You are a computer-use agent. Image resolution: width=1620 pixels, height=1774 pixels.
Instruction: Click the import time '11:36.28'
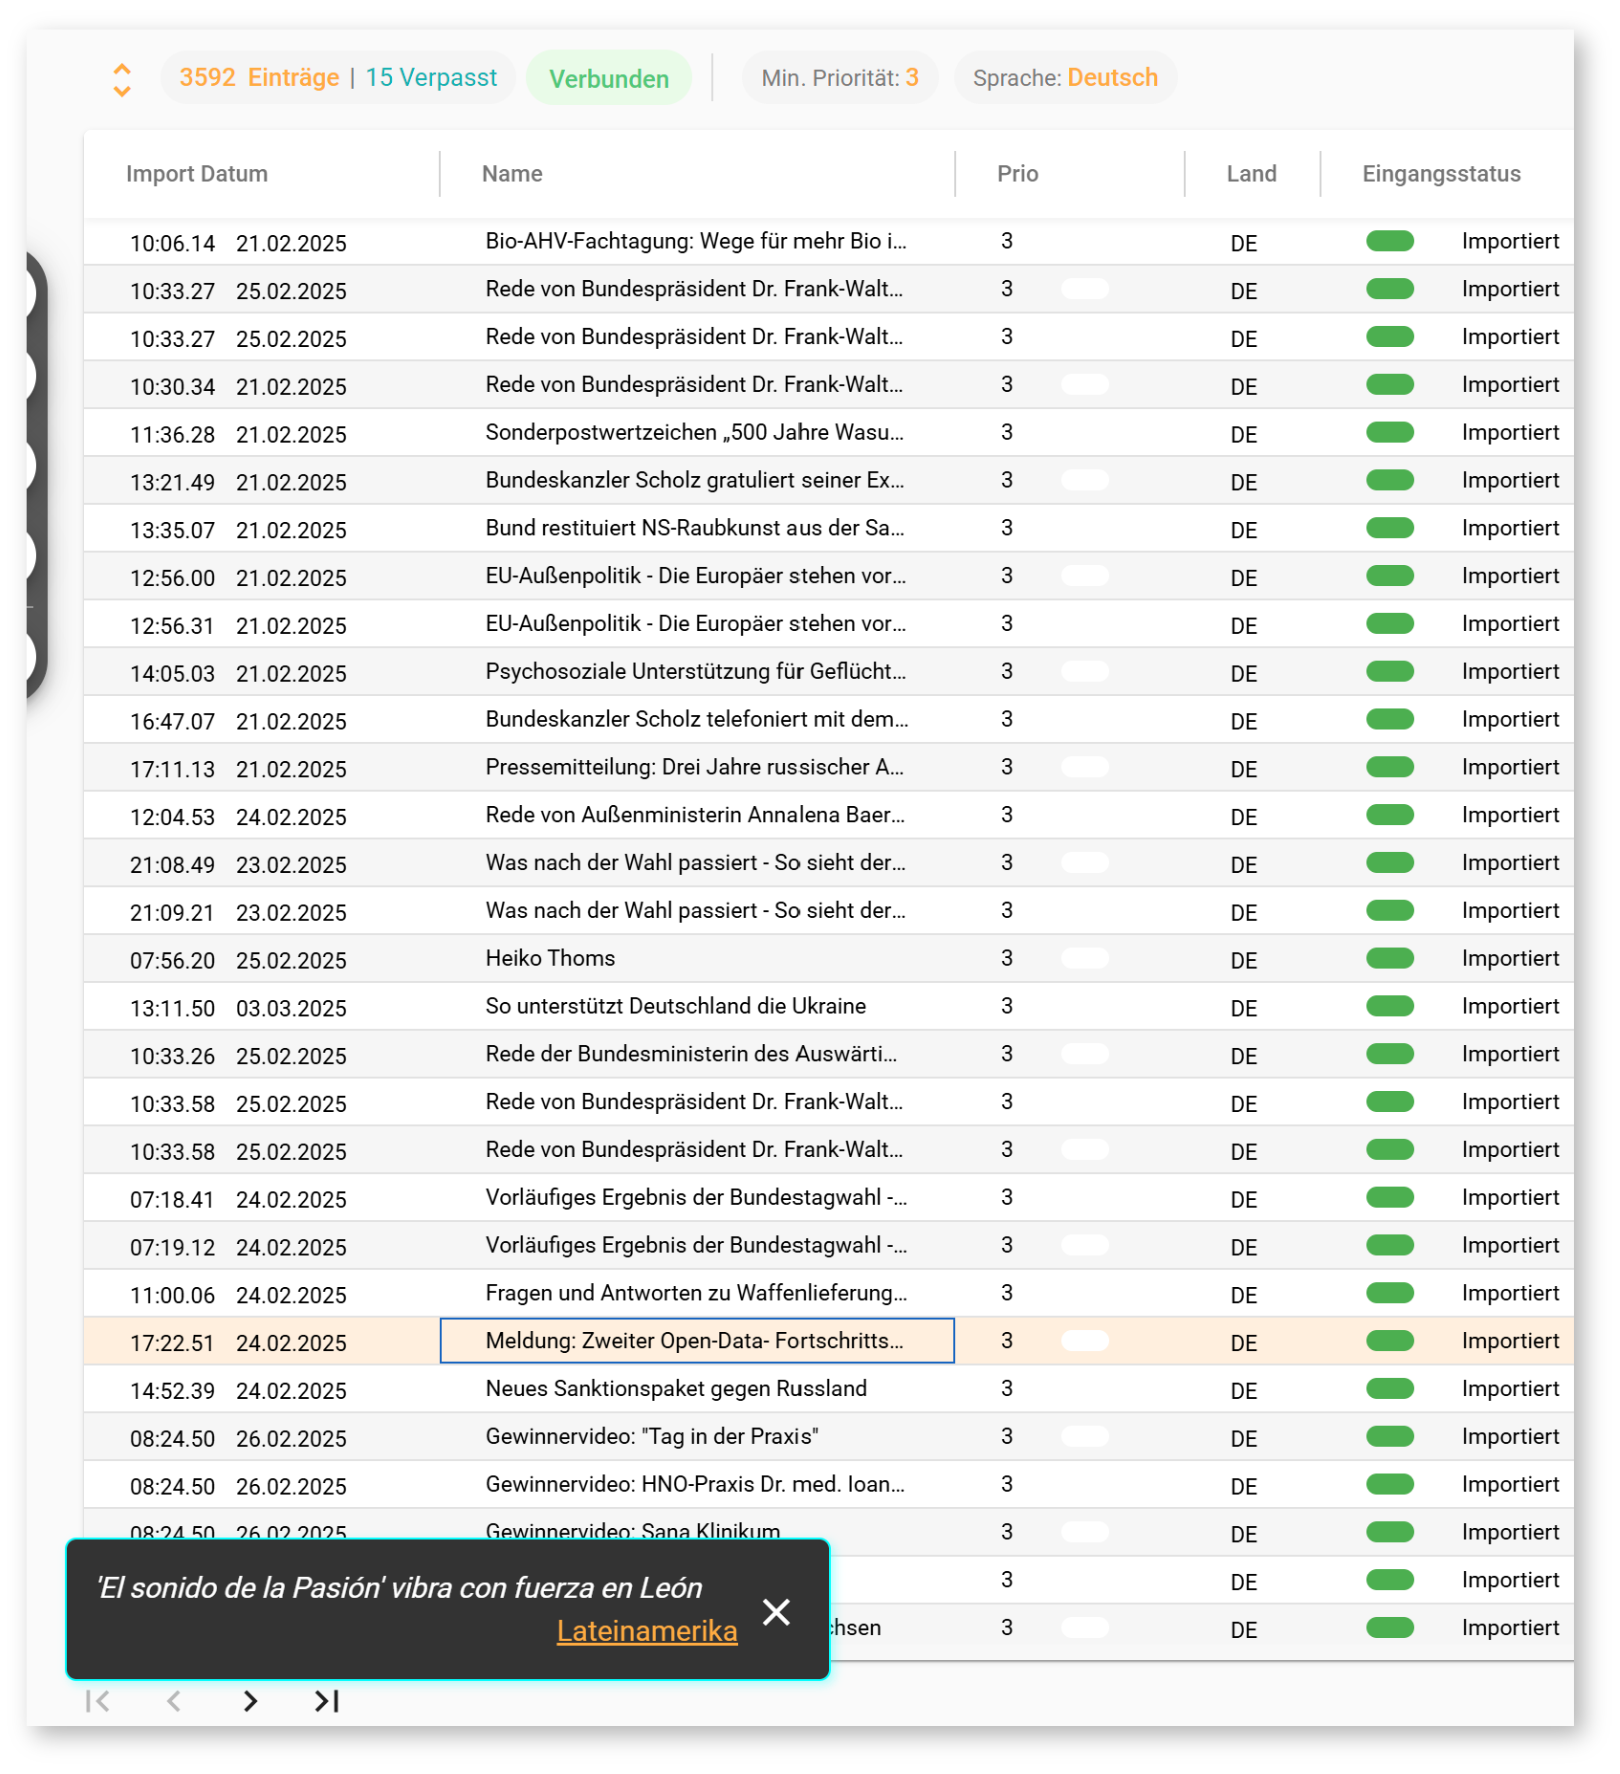172,434
